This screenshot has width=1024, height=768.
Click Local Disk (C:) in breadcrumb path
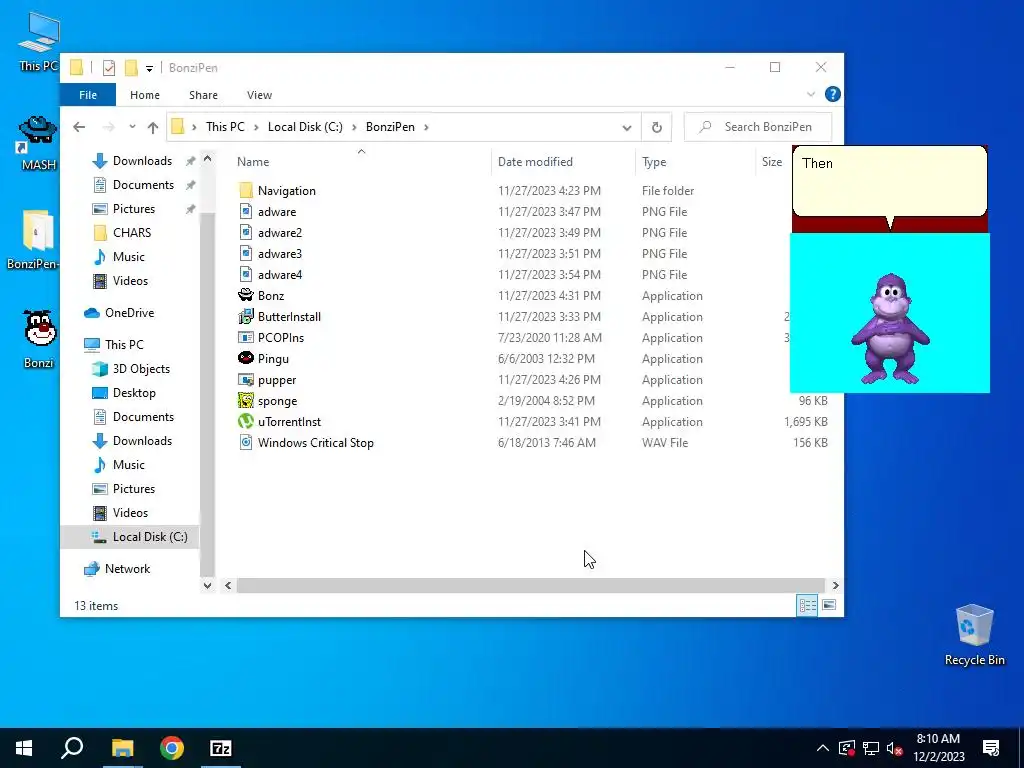click(305, 127)
